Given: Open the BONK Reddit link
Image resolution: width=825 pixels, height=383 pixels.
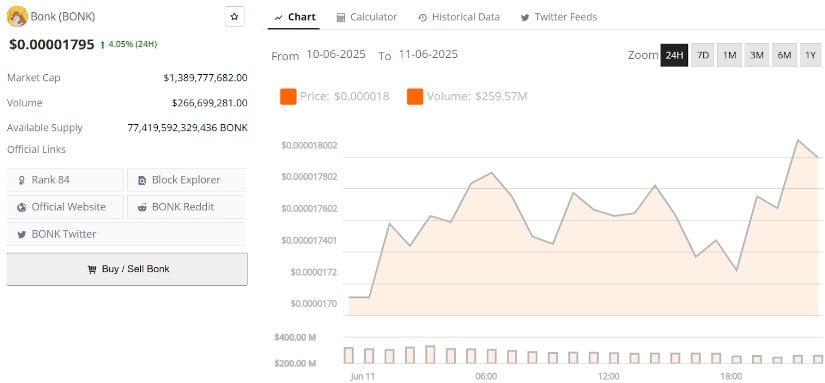Looking at the screenshot, I should tap(186, 207).
